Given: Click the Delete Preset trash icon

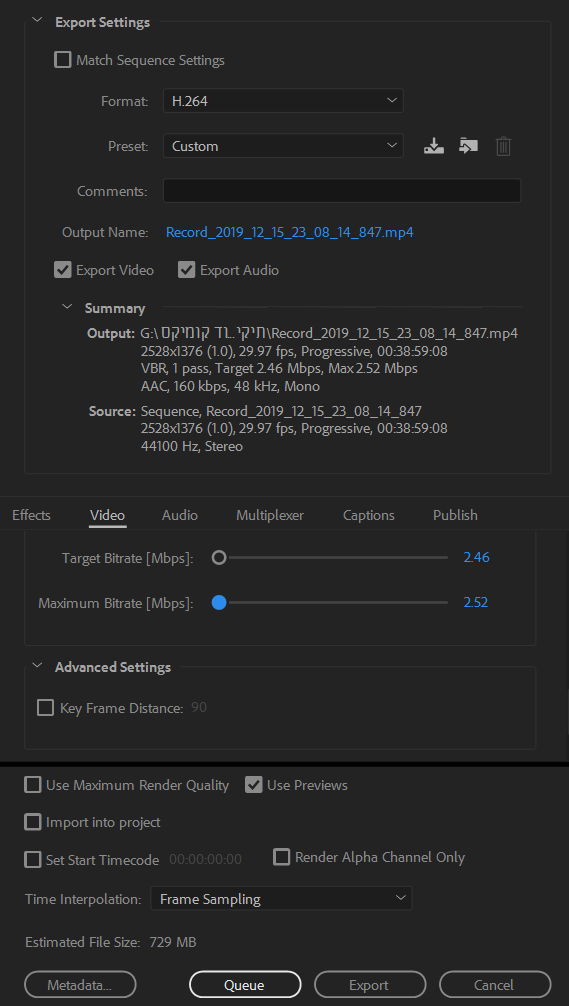Looking at the screenshot, I should coord(504,146).
